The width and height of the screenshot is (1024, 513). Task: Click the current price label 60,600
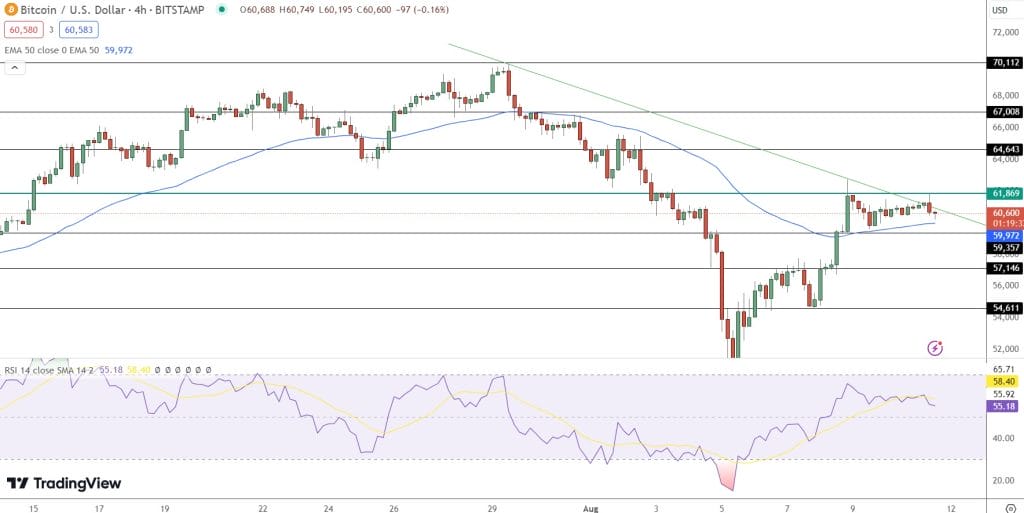click(1004, 213)
